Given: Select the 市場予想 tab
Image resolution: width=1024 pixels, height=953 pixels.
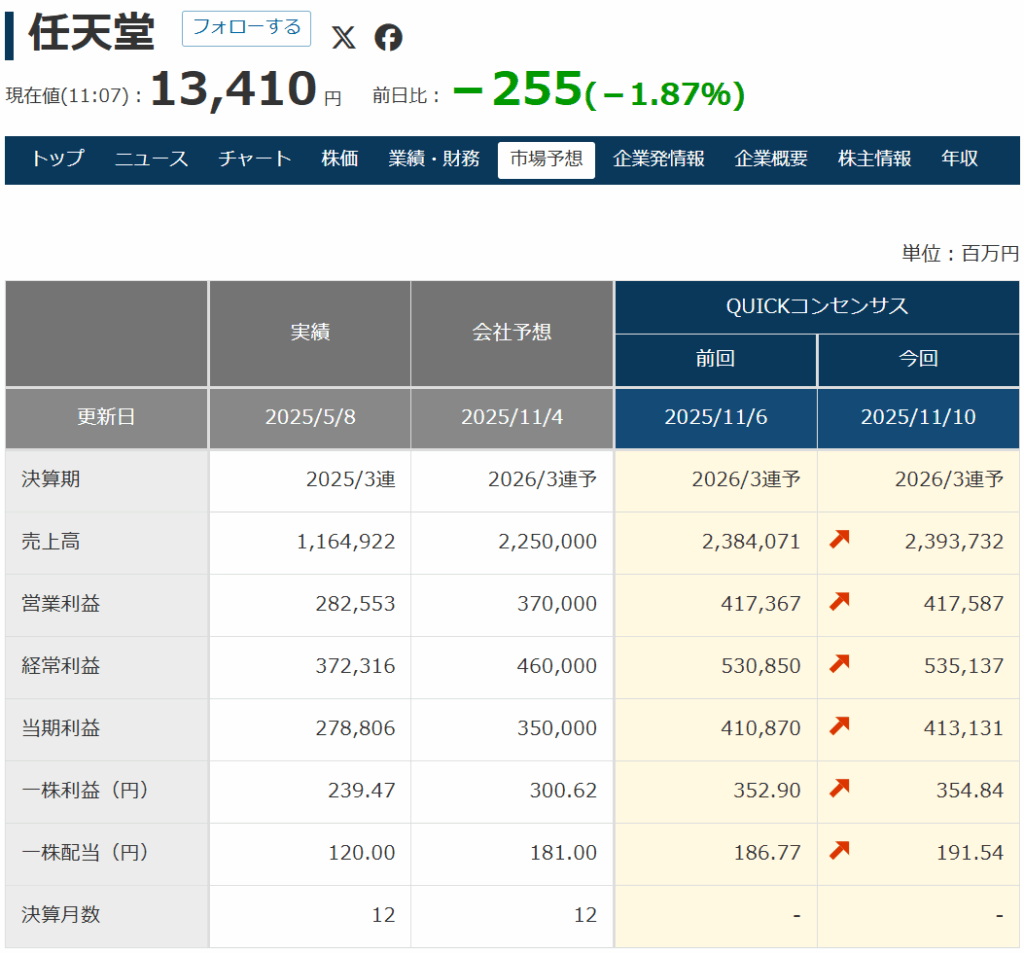Looking at the screenshot, I should 546,159.
